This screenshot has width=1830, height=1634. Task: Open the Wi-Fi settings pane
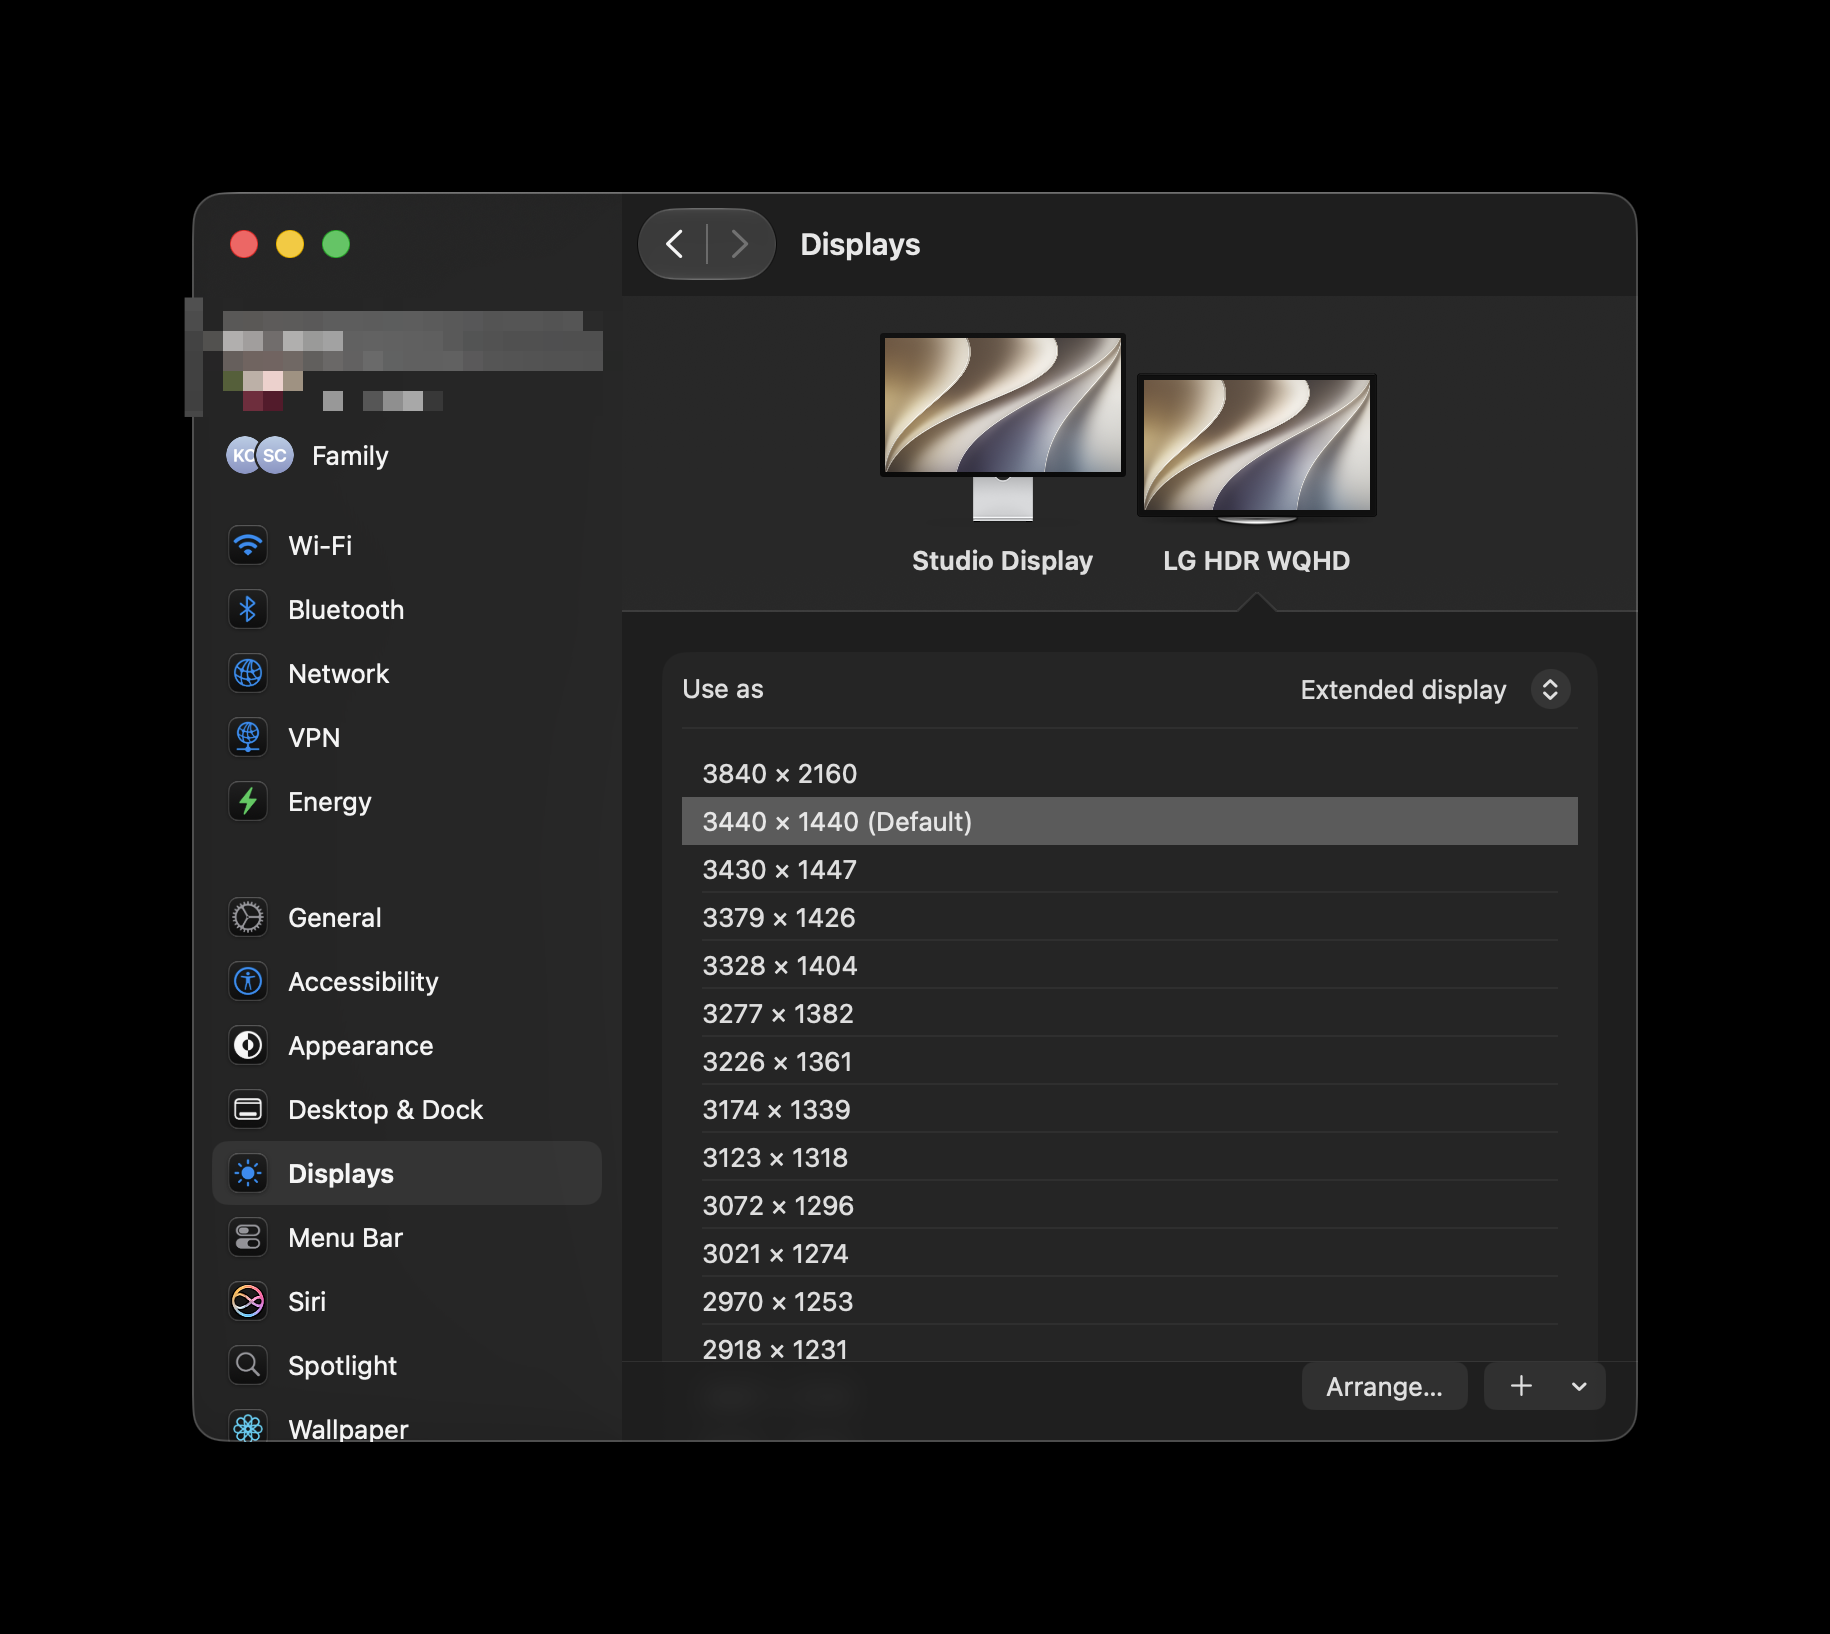(x=407, y=546)
